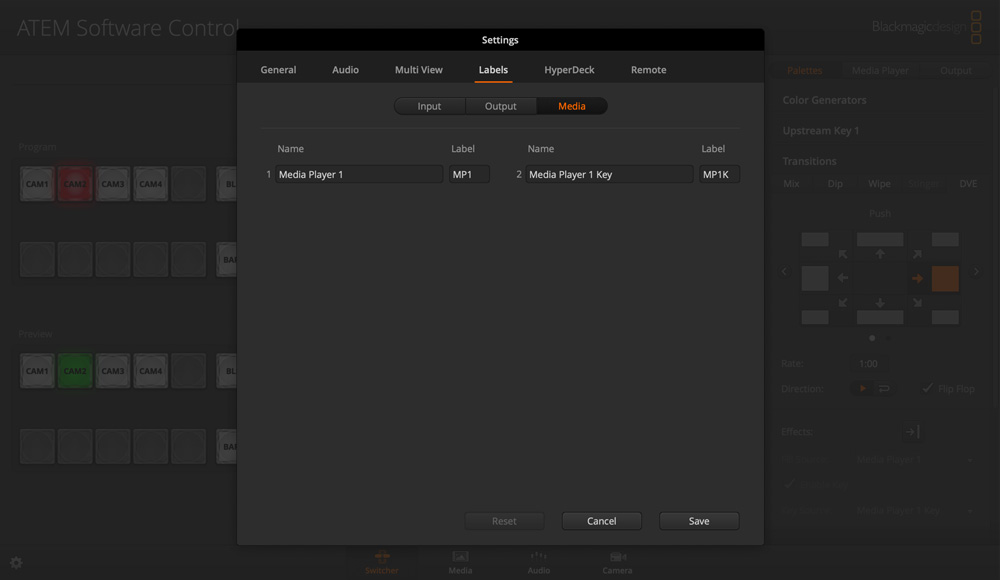Image resolution: width=1000 pixels, height=580 pixels.
Task: Click the right chevron on transition patterns
Action: (x=976, y=271)
